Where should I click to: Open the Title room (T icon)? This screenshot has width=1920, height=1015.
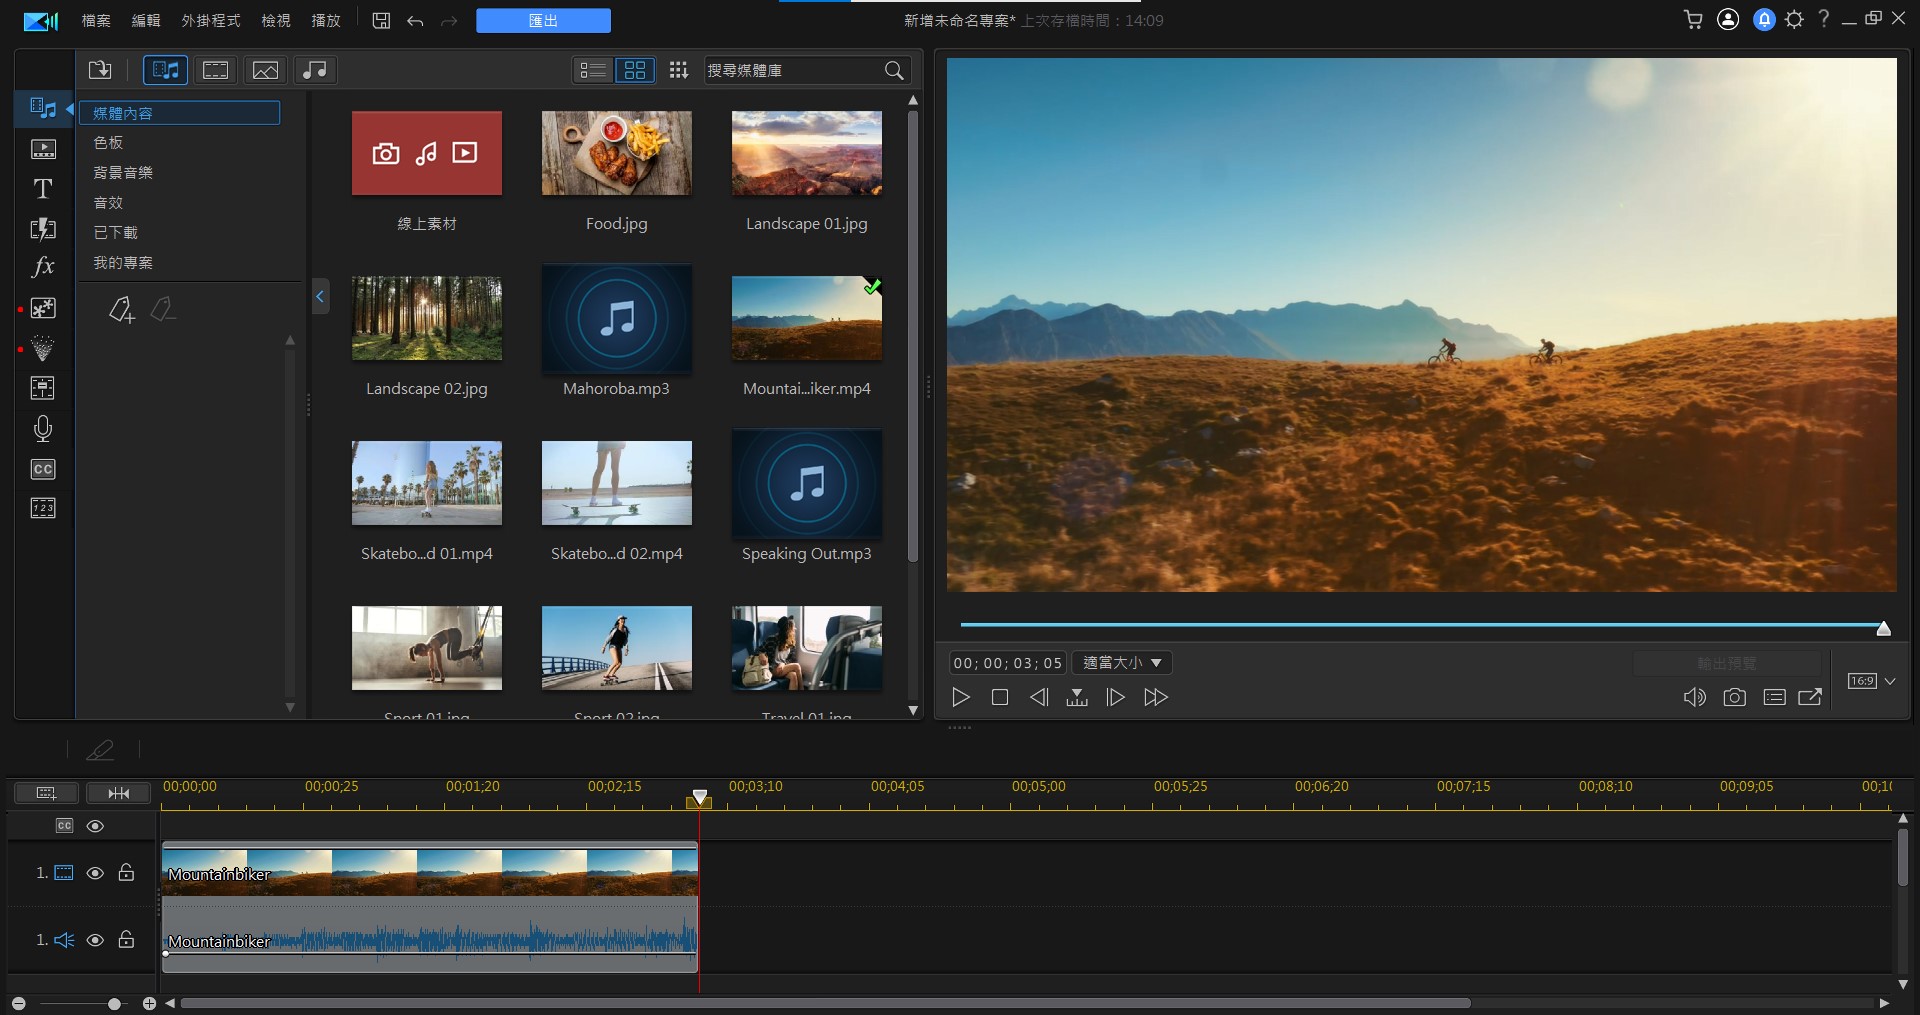pos(43,189)
